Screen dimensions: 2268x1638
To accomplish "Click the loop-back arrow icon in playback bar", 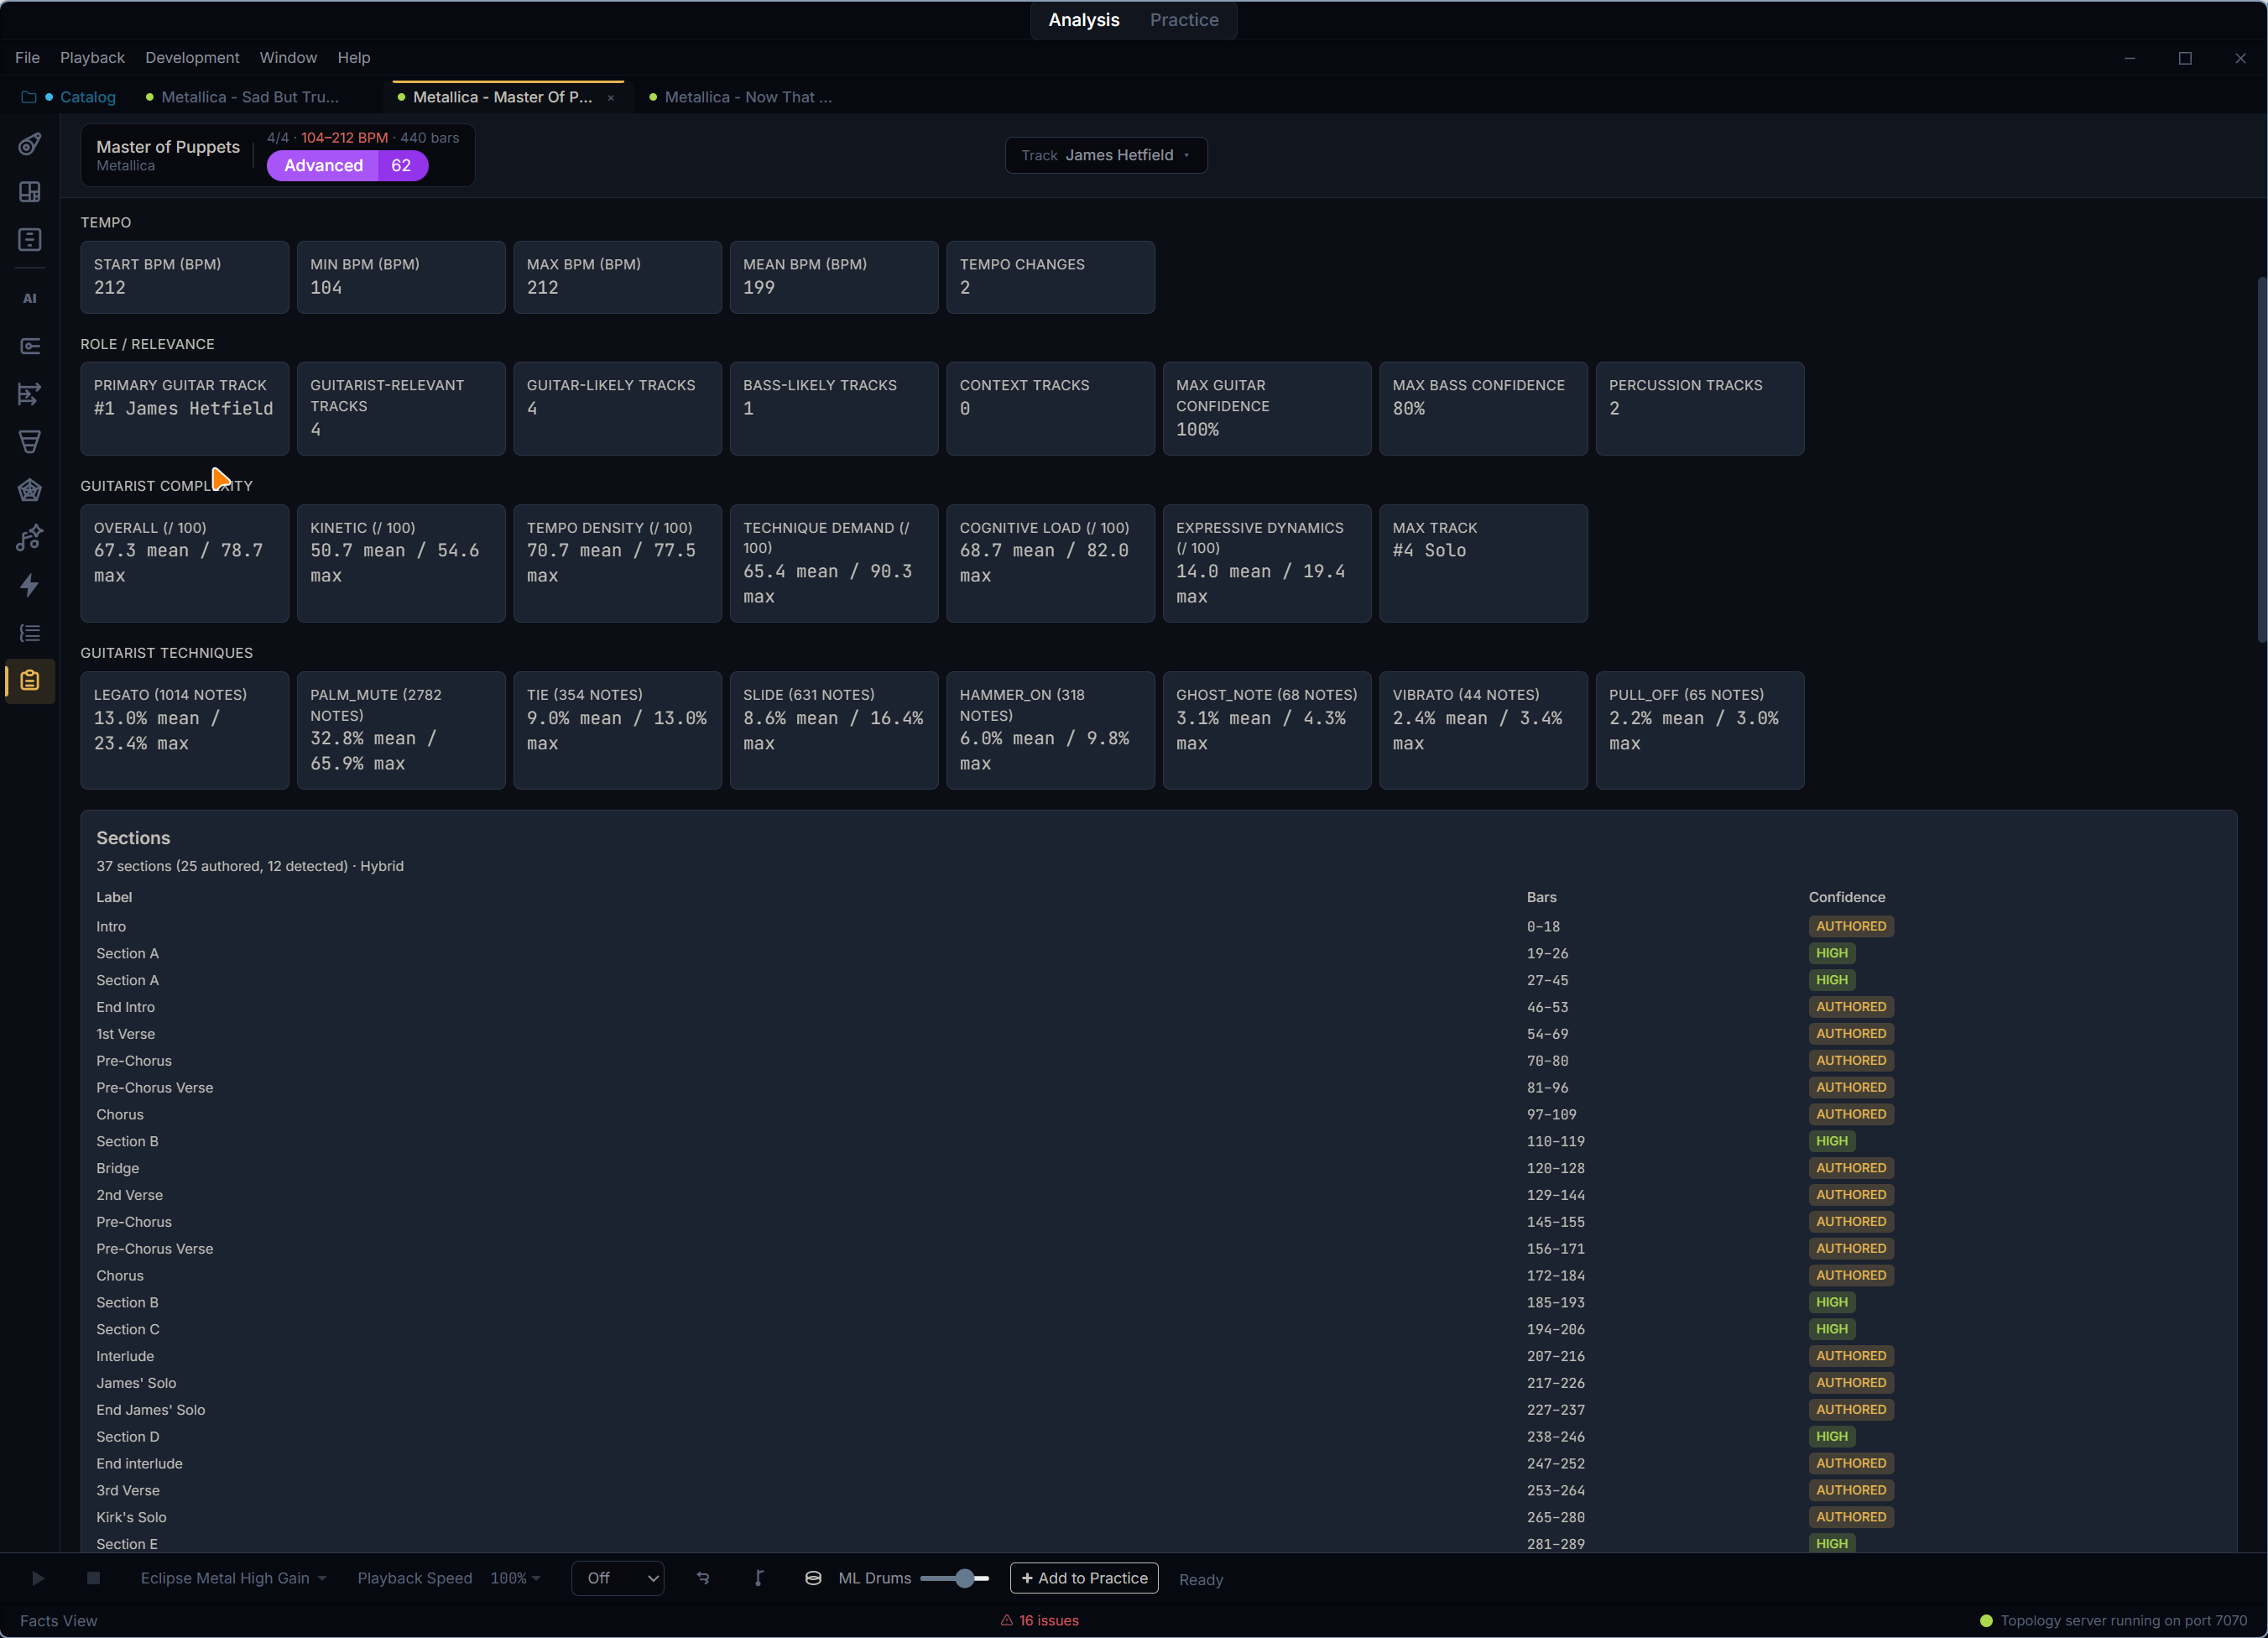I will click(x=703, y=1578).
